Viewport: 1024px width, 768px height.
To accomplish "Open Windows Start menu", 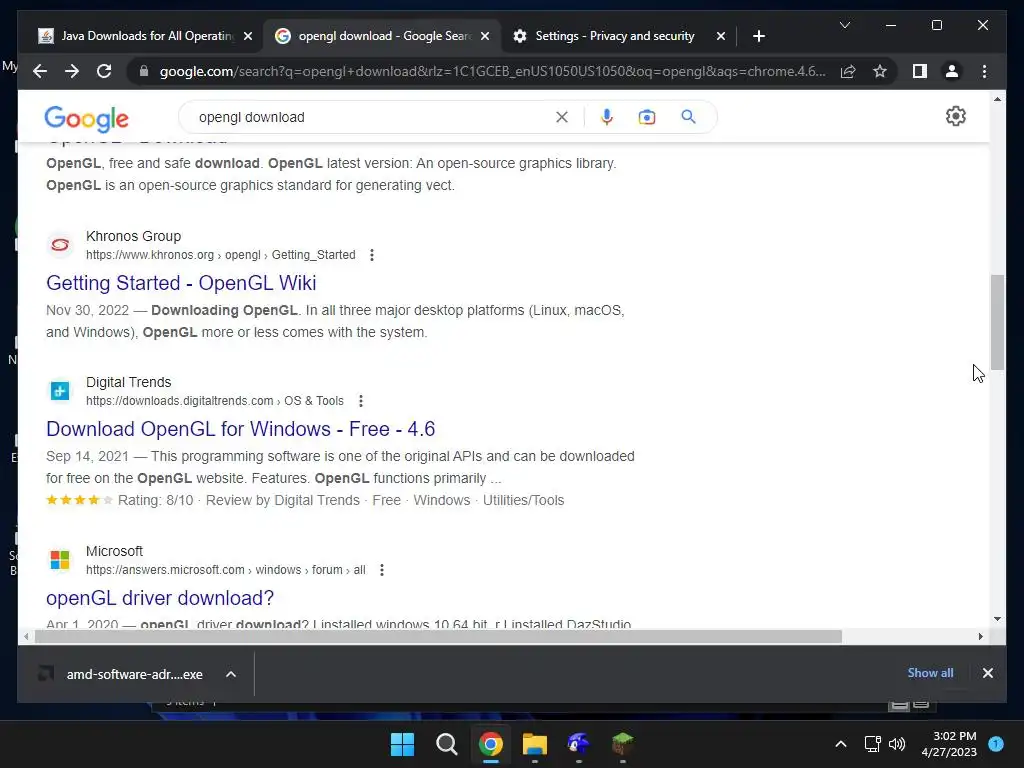I will click(x=402, y=744).
